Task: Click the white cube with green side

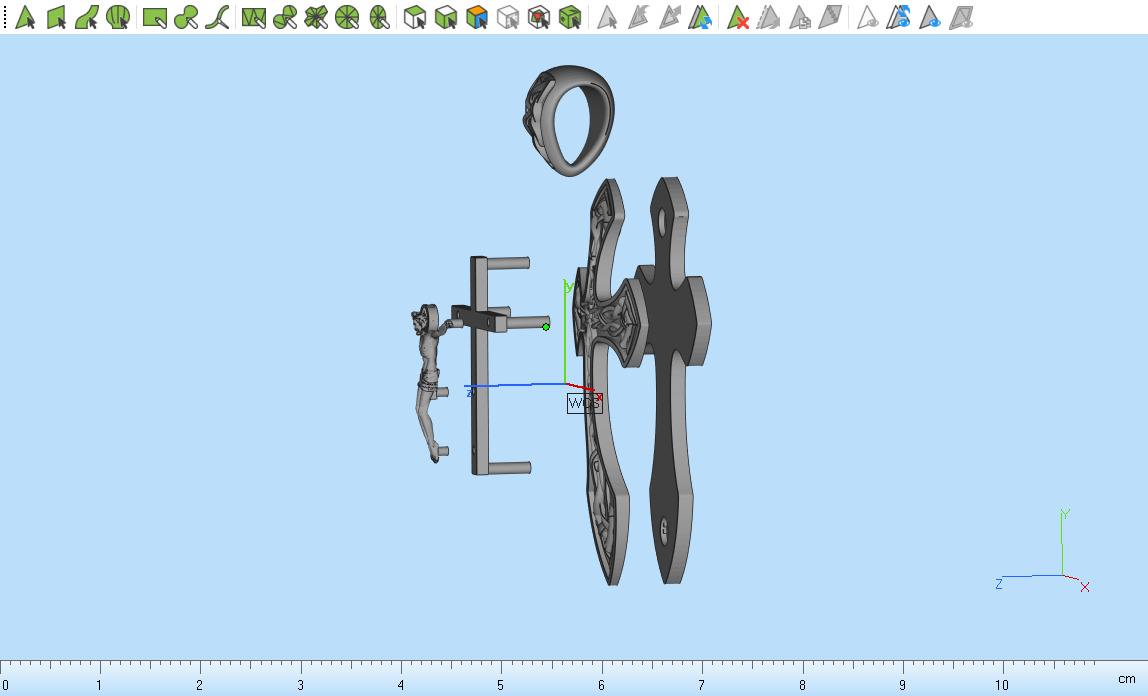Action: pos(415,17)
